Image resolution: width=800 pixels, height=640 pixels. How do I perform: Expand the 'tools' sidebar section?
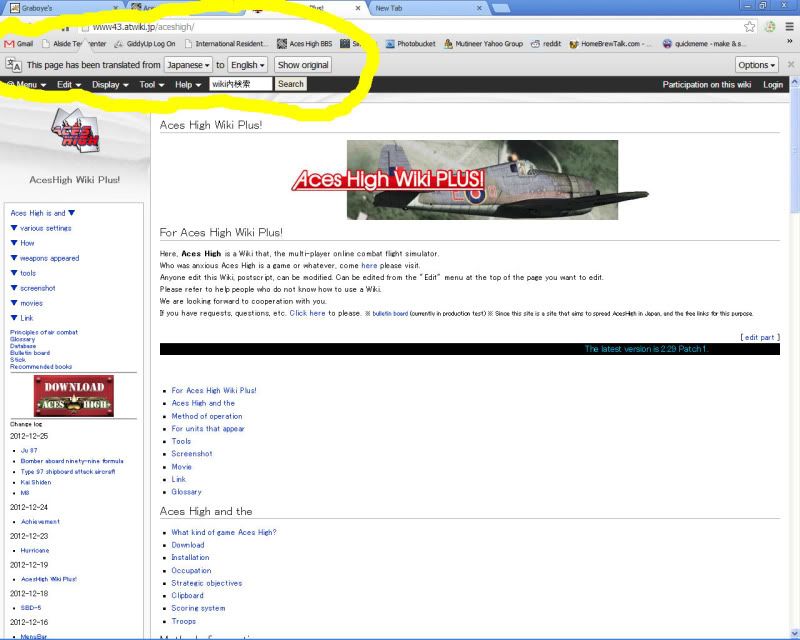click(23, 273)
